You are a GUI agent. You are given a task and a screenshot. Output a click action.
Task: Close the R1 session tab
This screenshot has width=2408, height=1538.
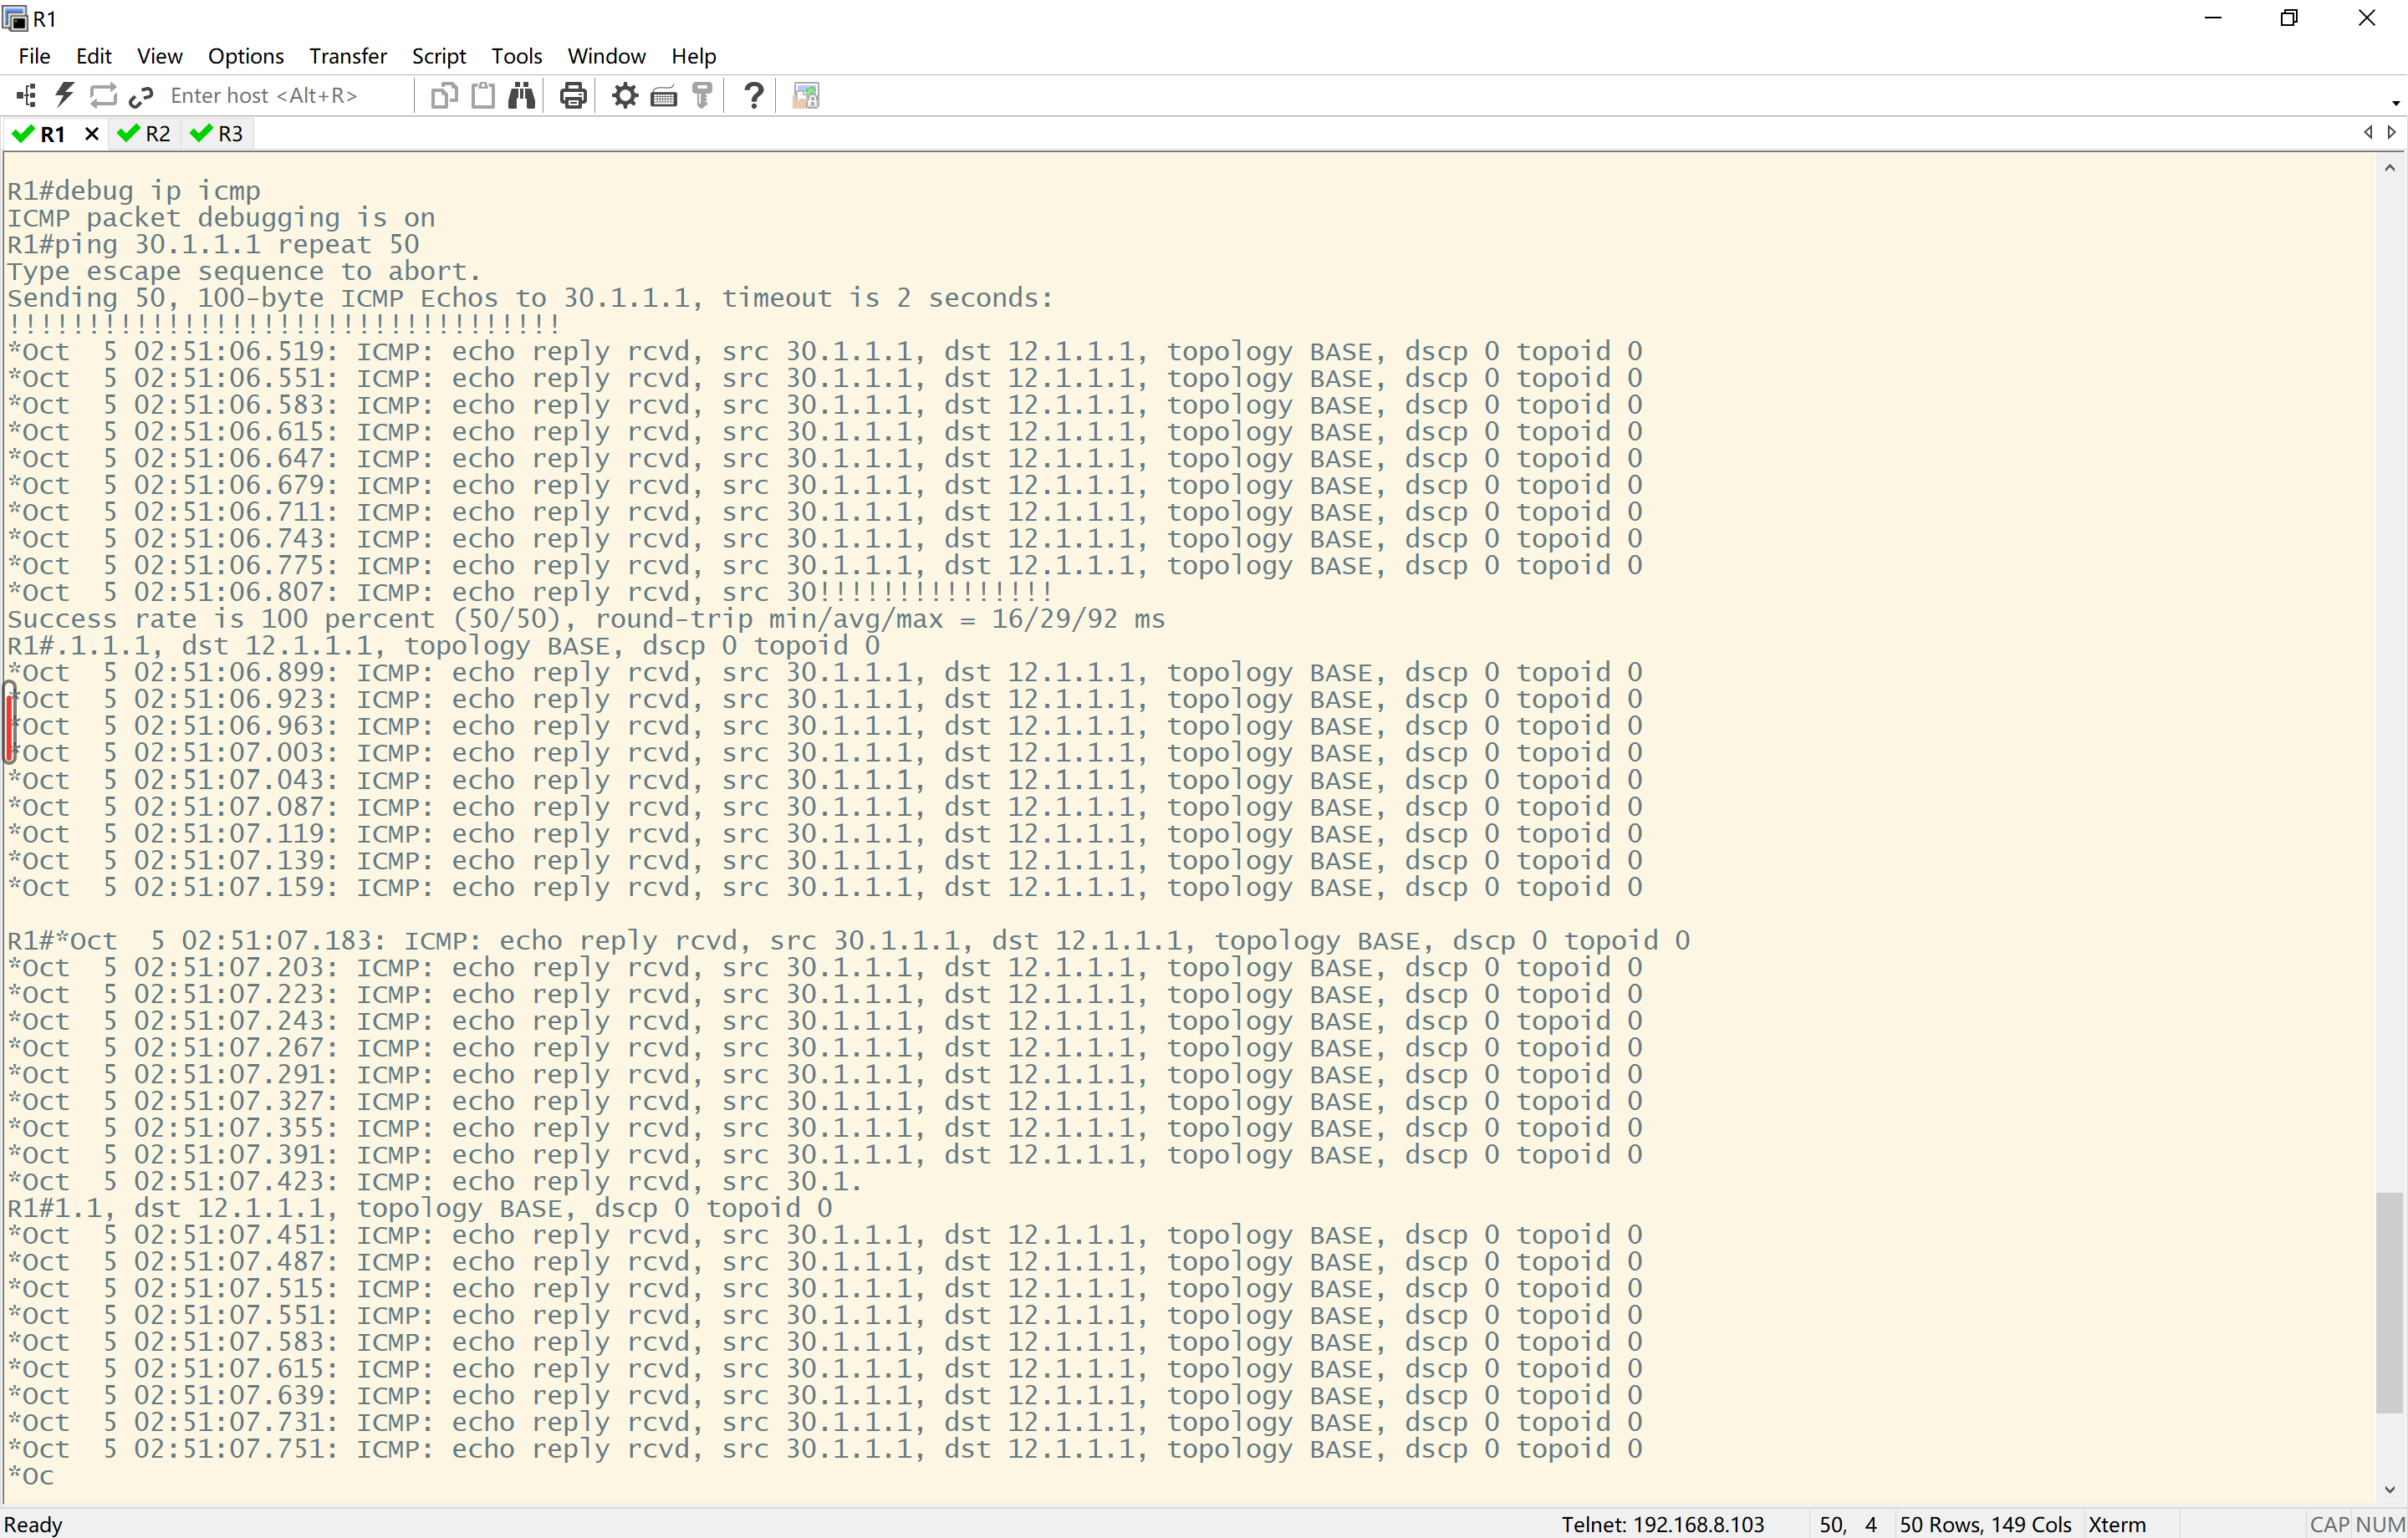pyautogui.click(x=91, y=134)
